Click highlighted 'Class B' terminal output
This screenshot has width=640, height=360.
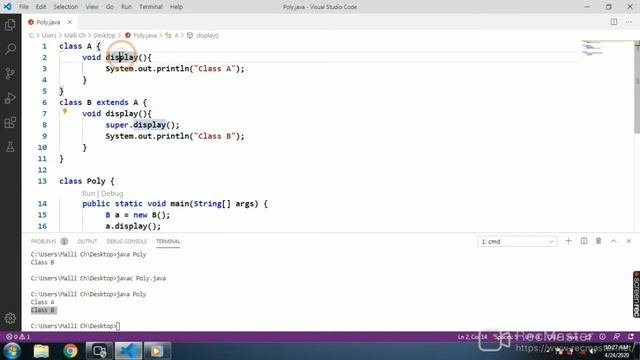43,310
